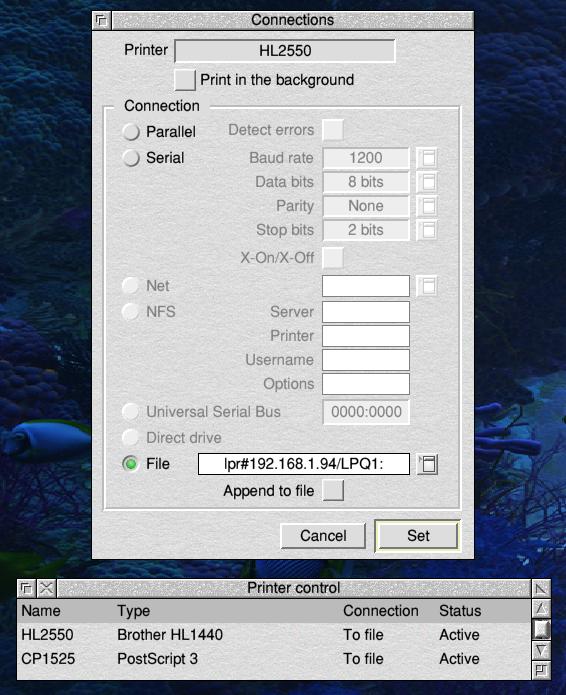Select the Parallel connection option
The height and width of the screenshot is (695, 566).
pos(131,132)
